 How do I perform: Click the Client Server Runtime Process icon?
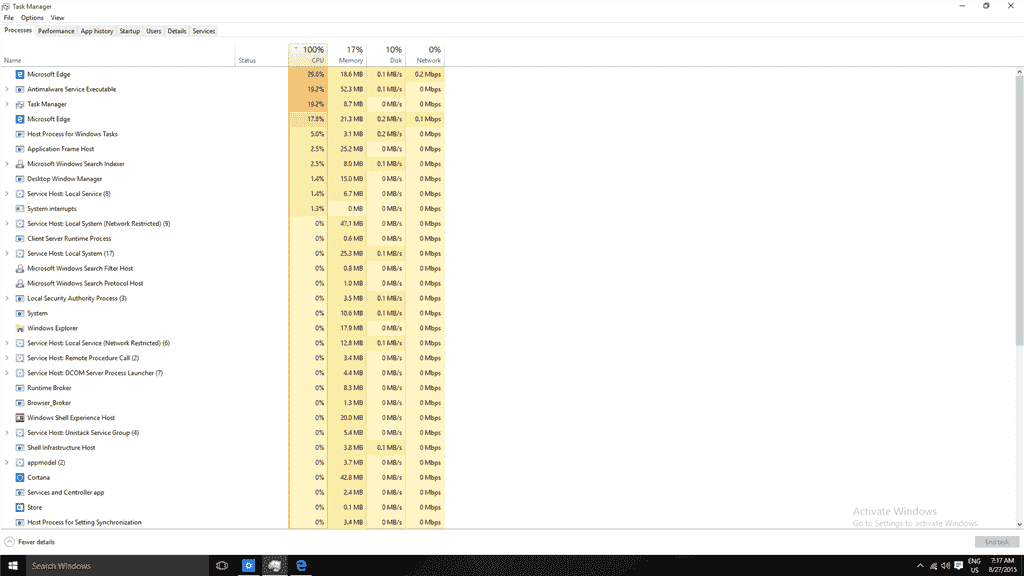point(20,238)
